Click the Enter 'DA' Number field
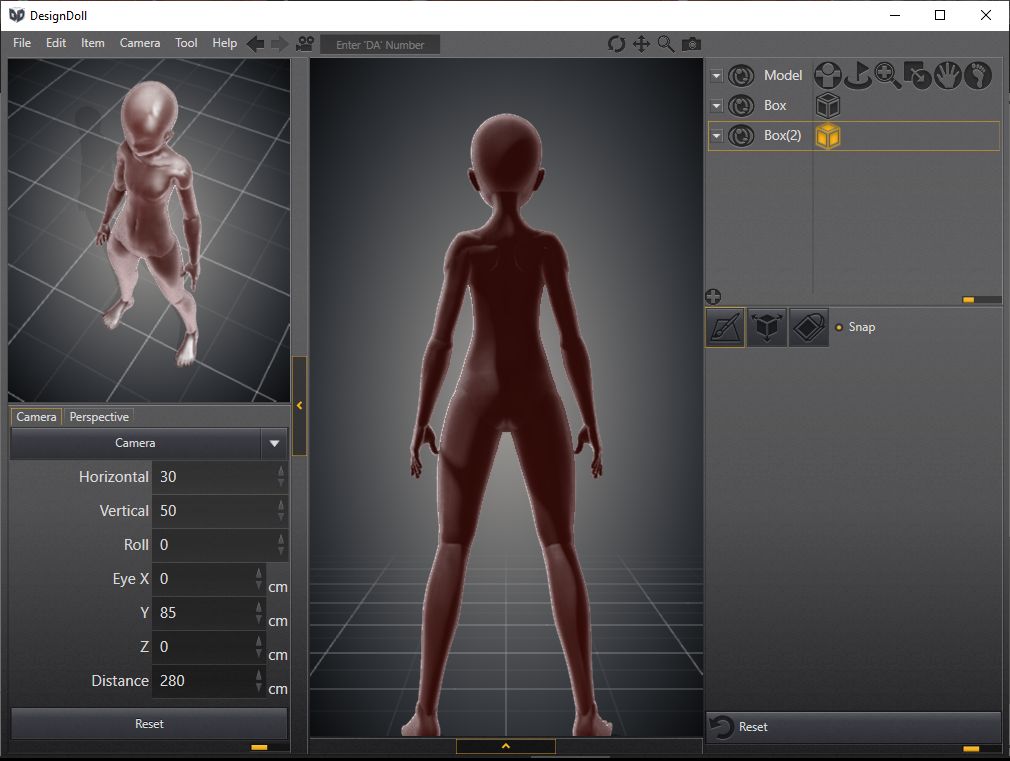Screen dimensions: 1010x761 coord(380,45)
